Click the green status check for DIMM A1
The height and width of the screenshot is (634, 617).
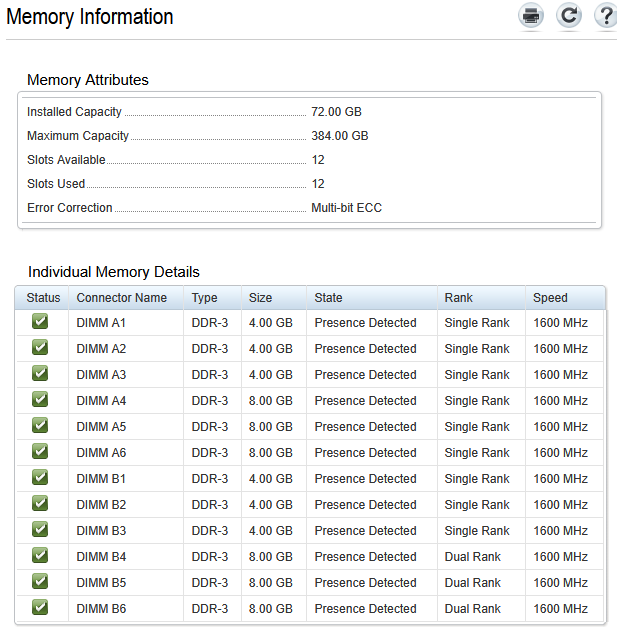[x=40, y=322]
